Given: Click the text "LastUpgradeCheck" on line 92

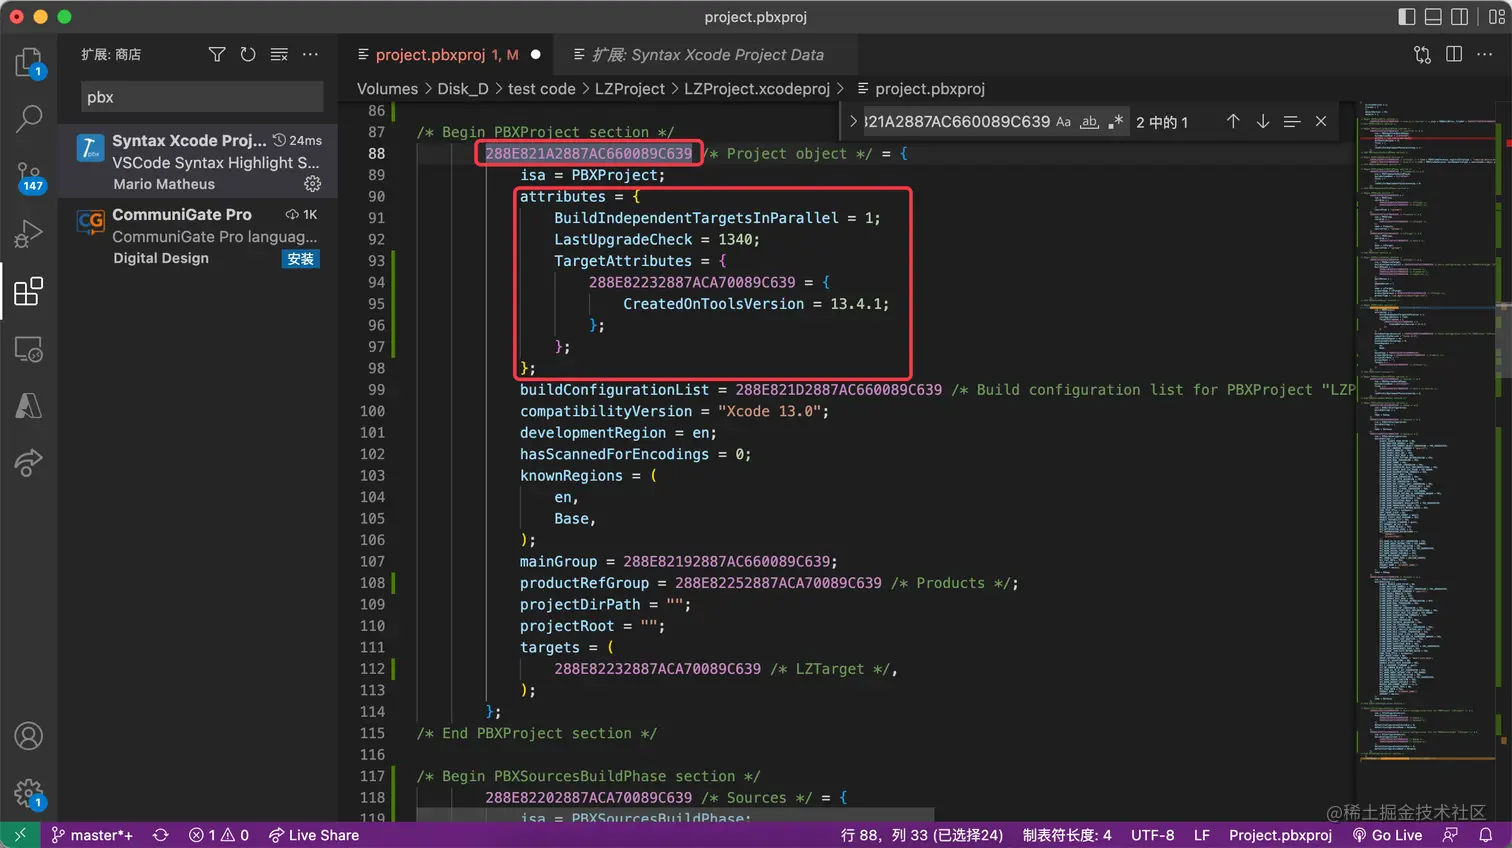Looking at the screenshot, I should pos(623,240).
